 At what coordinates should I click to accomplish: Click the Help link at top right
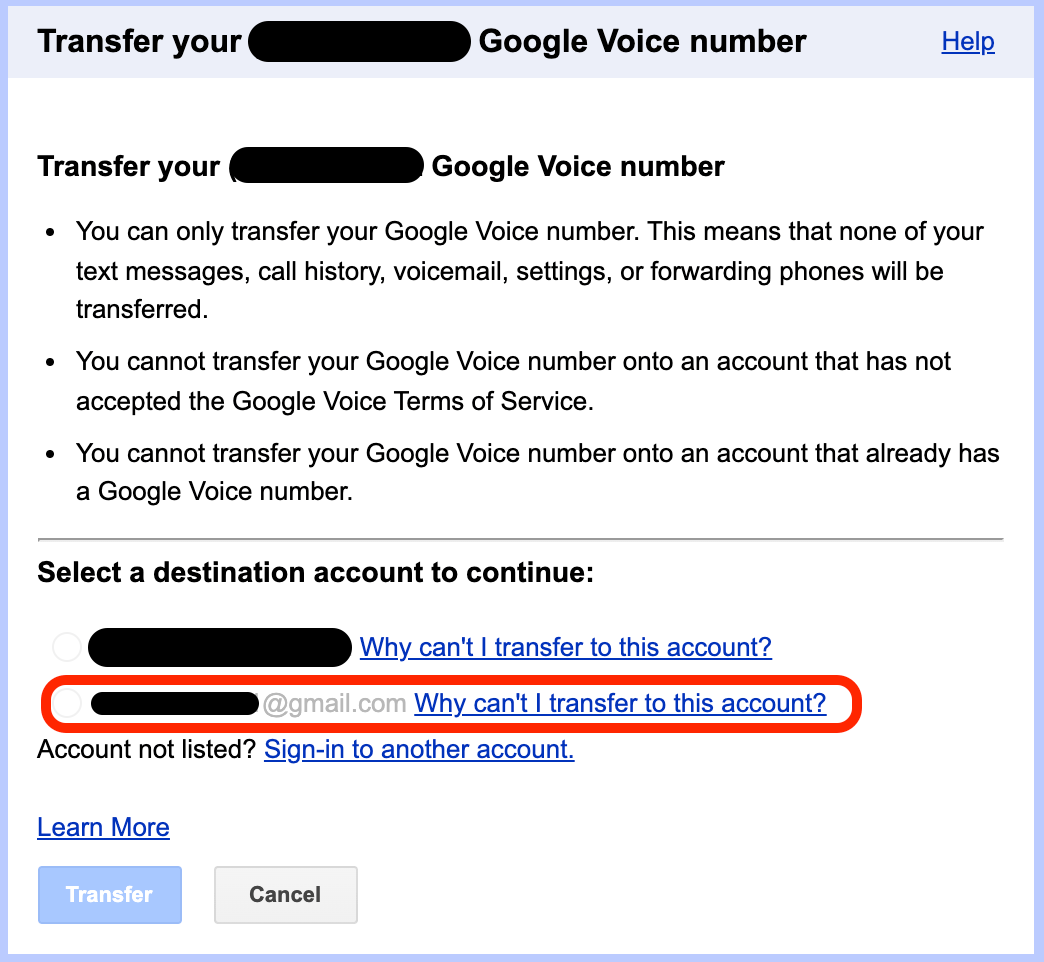point(967,42)
